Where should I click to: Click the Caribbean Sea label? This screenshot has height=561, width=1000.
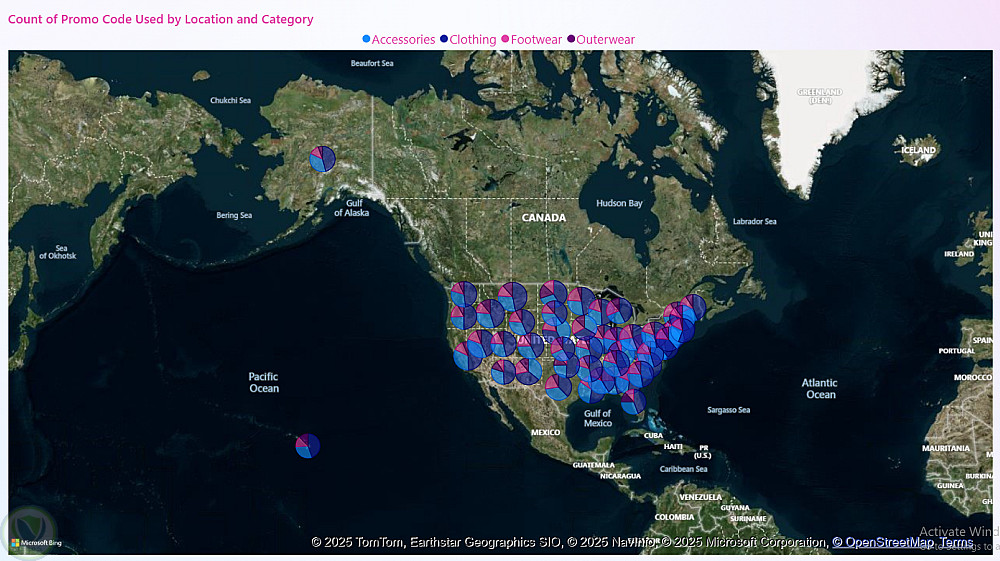coord(683,469)
